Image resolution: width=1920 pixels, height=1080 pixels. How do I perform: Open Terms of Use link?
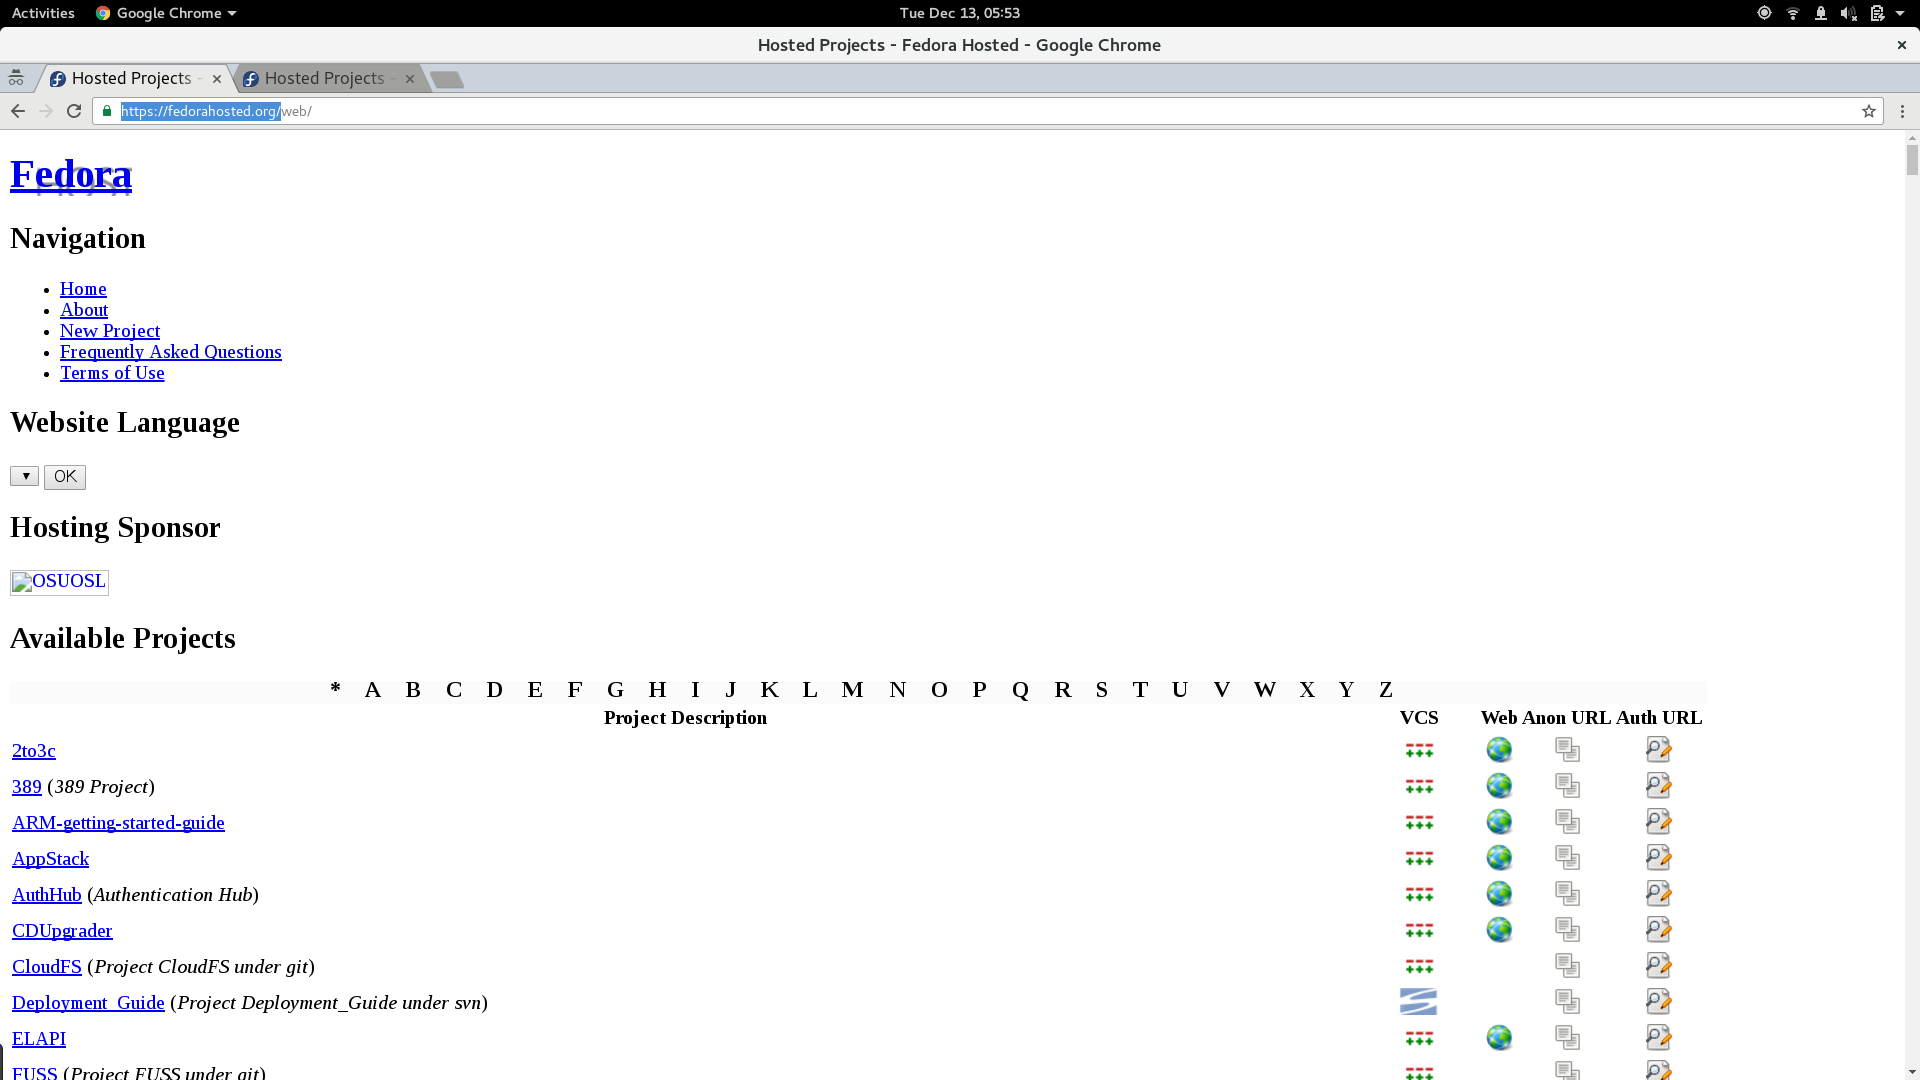112,373
